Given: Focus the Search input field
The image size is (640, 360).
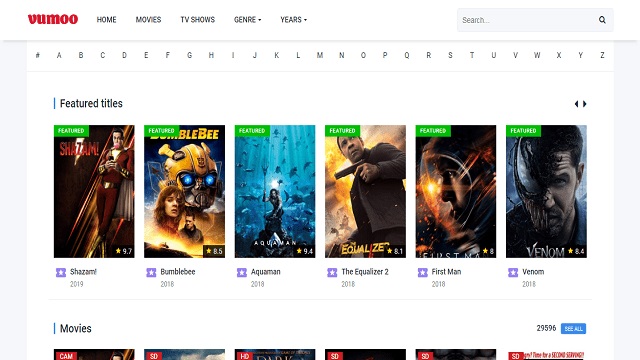Looking at the screenshot, I should (527, 20).
